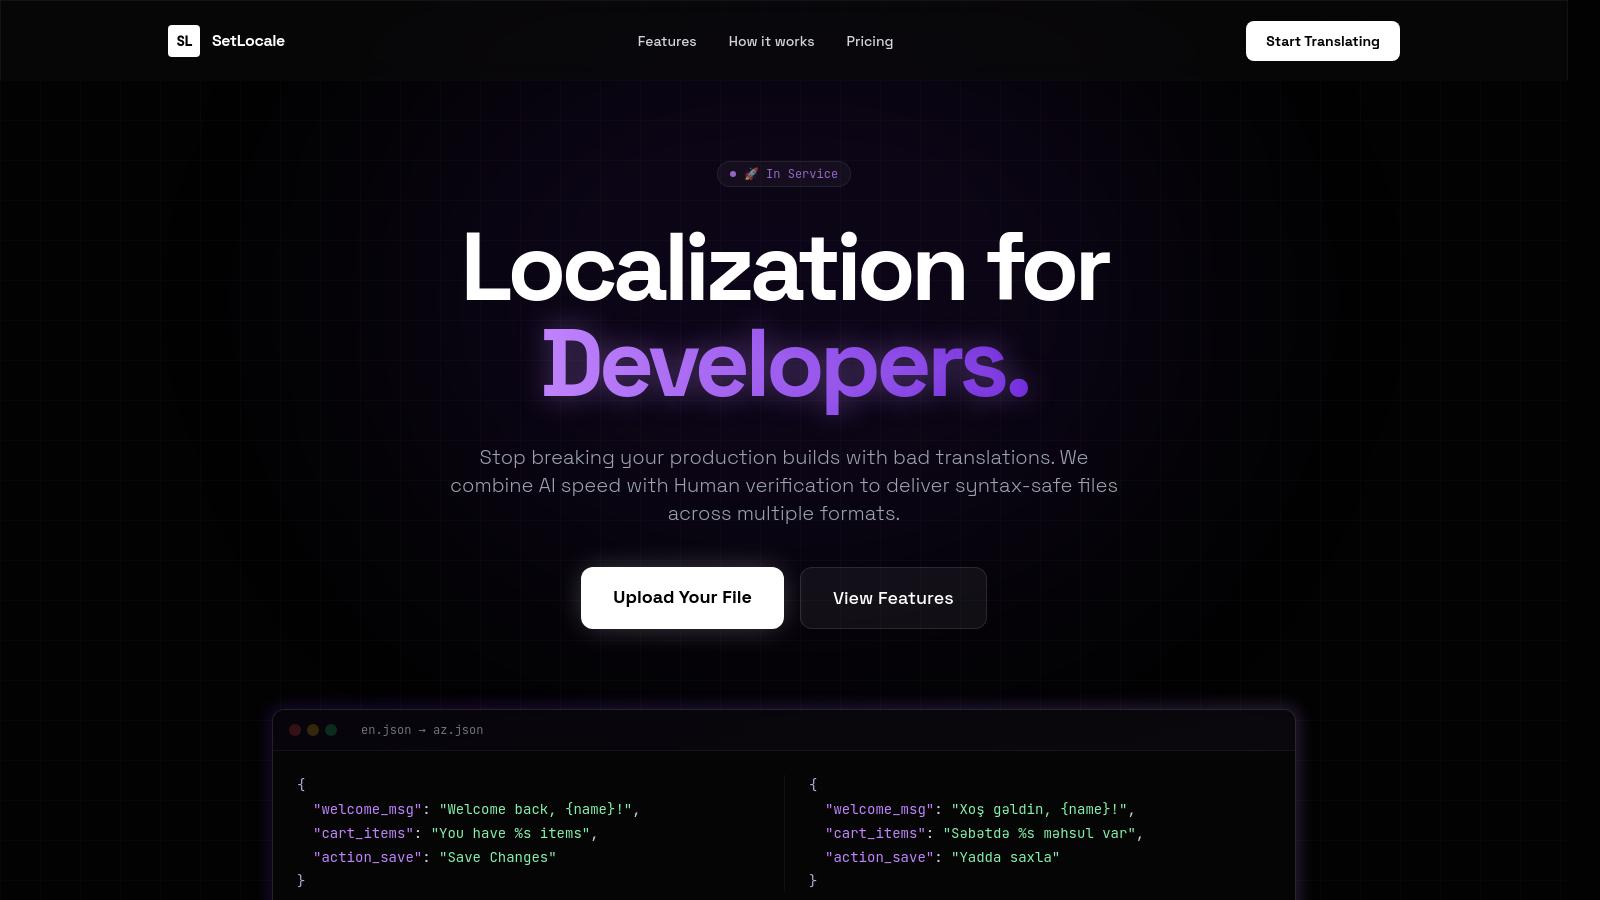The width and height of the screenshot is (1600, 900).
Task: Click the pulsing status dot beside In Service
Action: [732, 174]
